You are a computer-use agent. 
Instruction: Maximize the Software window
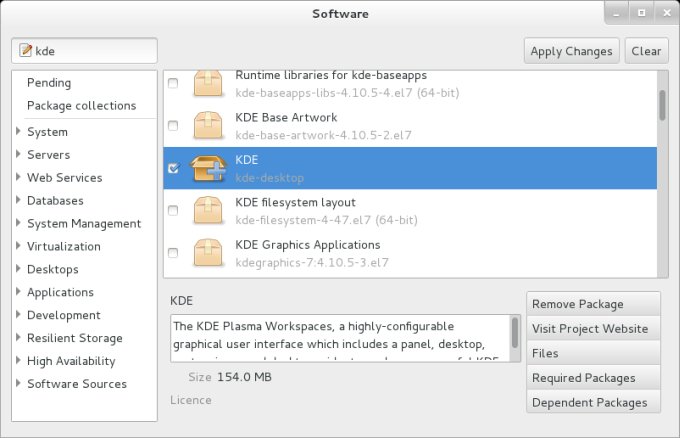pyautogui.click(x=641, y=13)
